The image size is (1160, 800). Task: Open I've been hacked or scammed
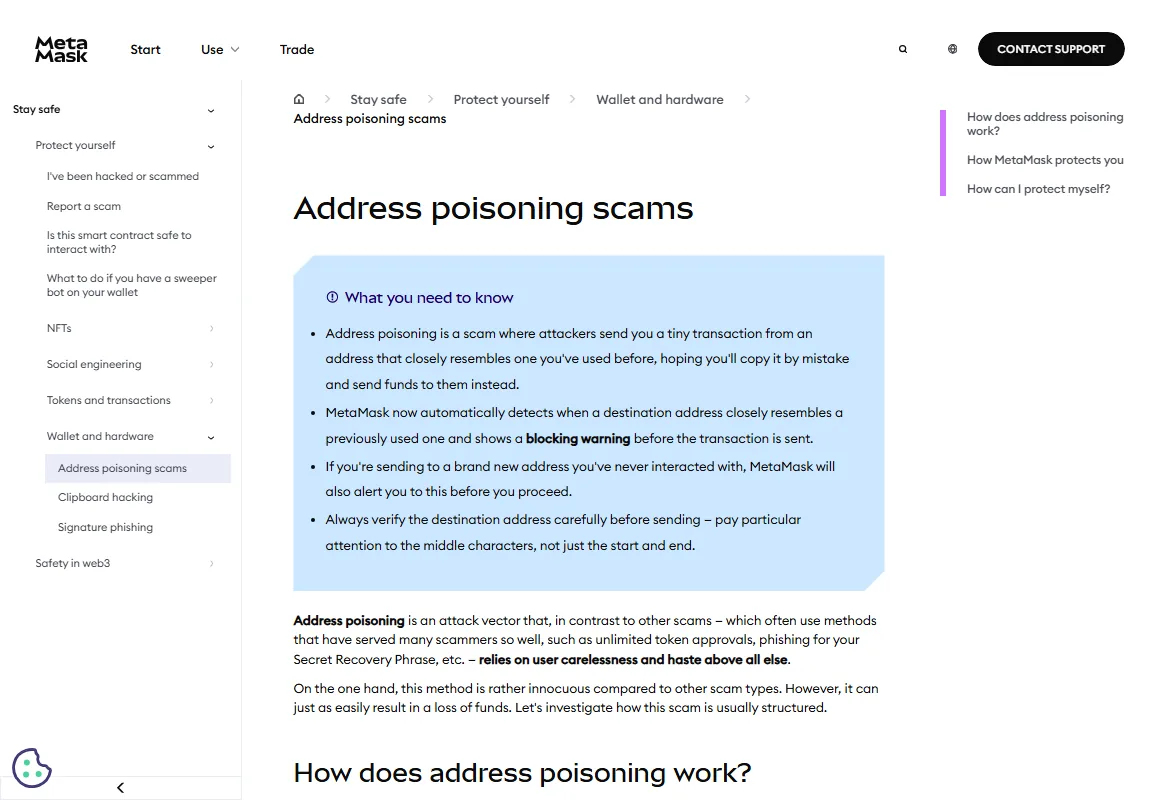coord(123,176)
